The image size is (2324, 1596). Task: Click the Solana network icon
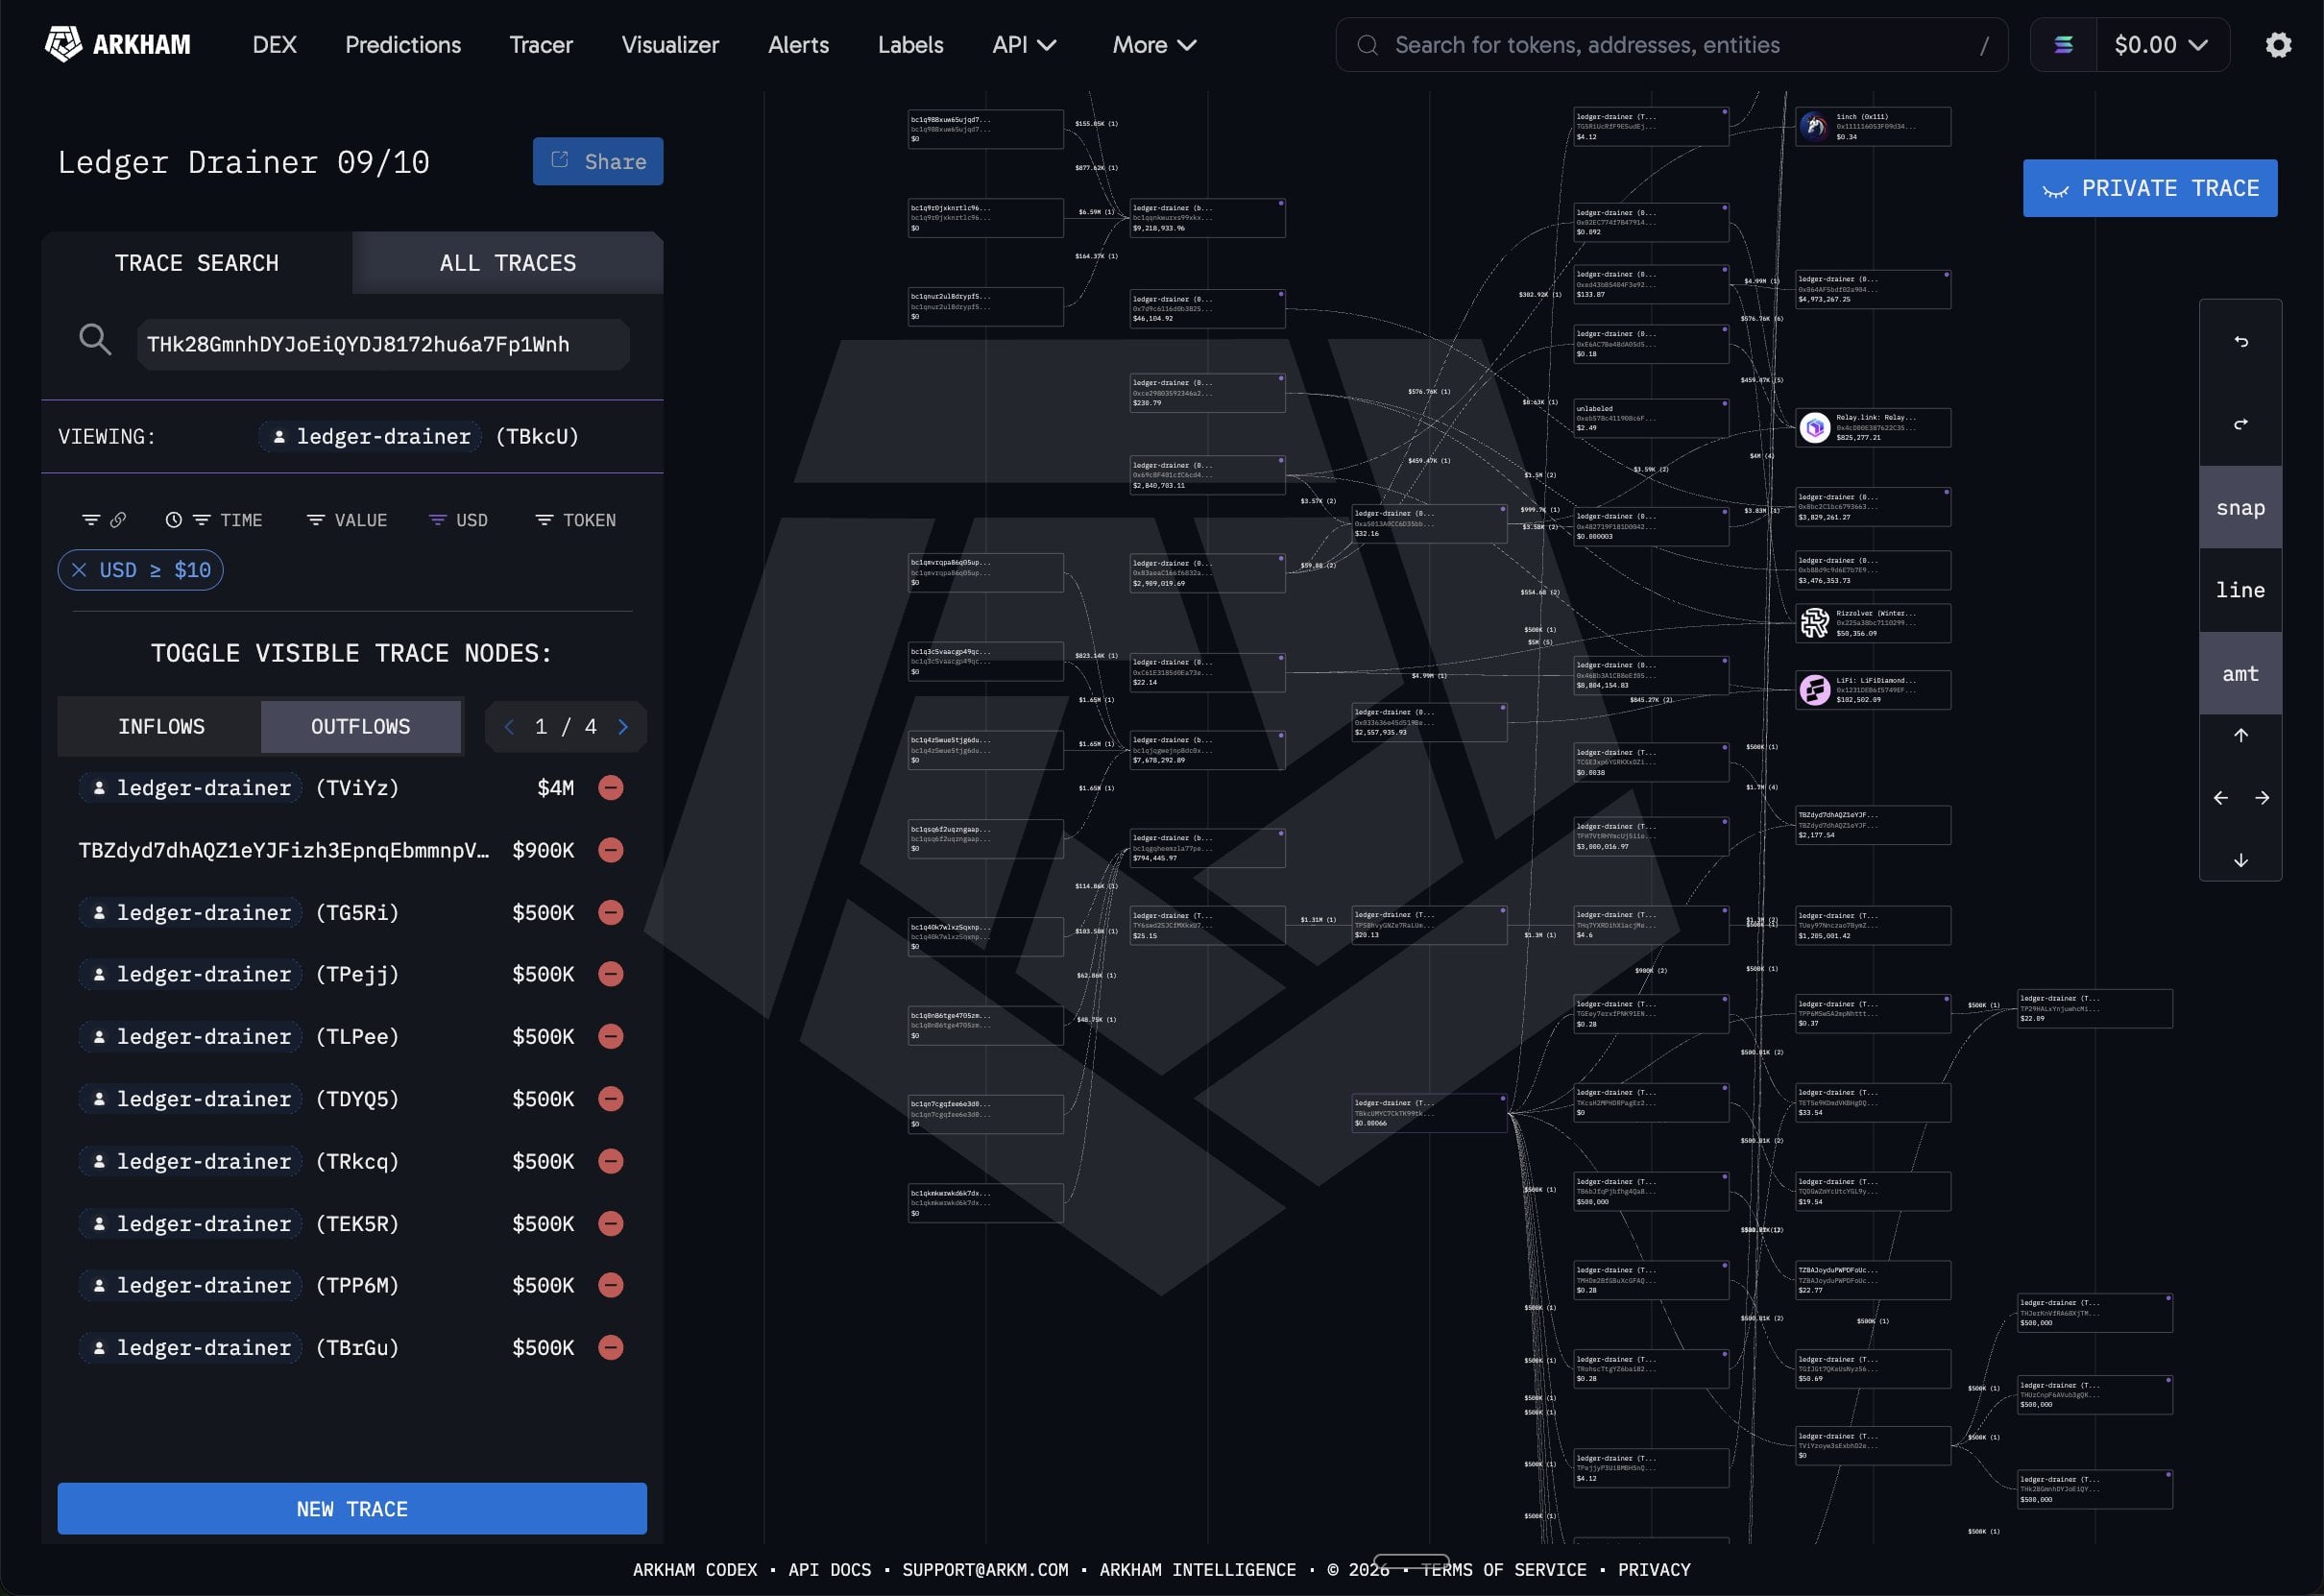coord(2063,45)
